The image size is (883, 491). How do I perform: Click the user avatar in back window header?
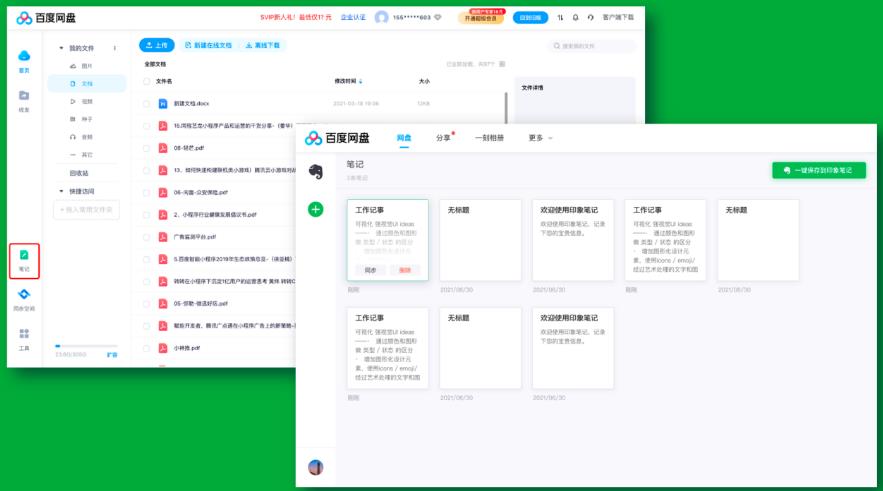(381, 17)
